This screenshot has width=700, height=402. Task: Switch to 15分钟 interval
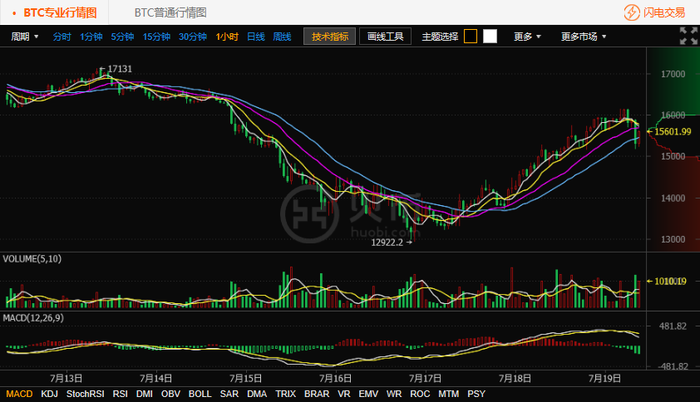pyautogui.click(x=156, y=37)
